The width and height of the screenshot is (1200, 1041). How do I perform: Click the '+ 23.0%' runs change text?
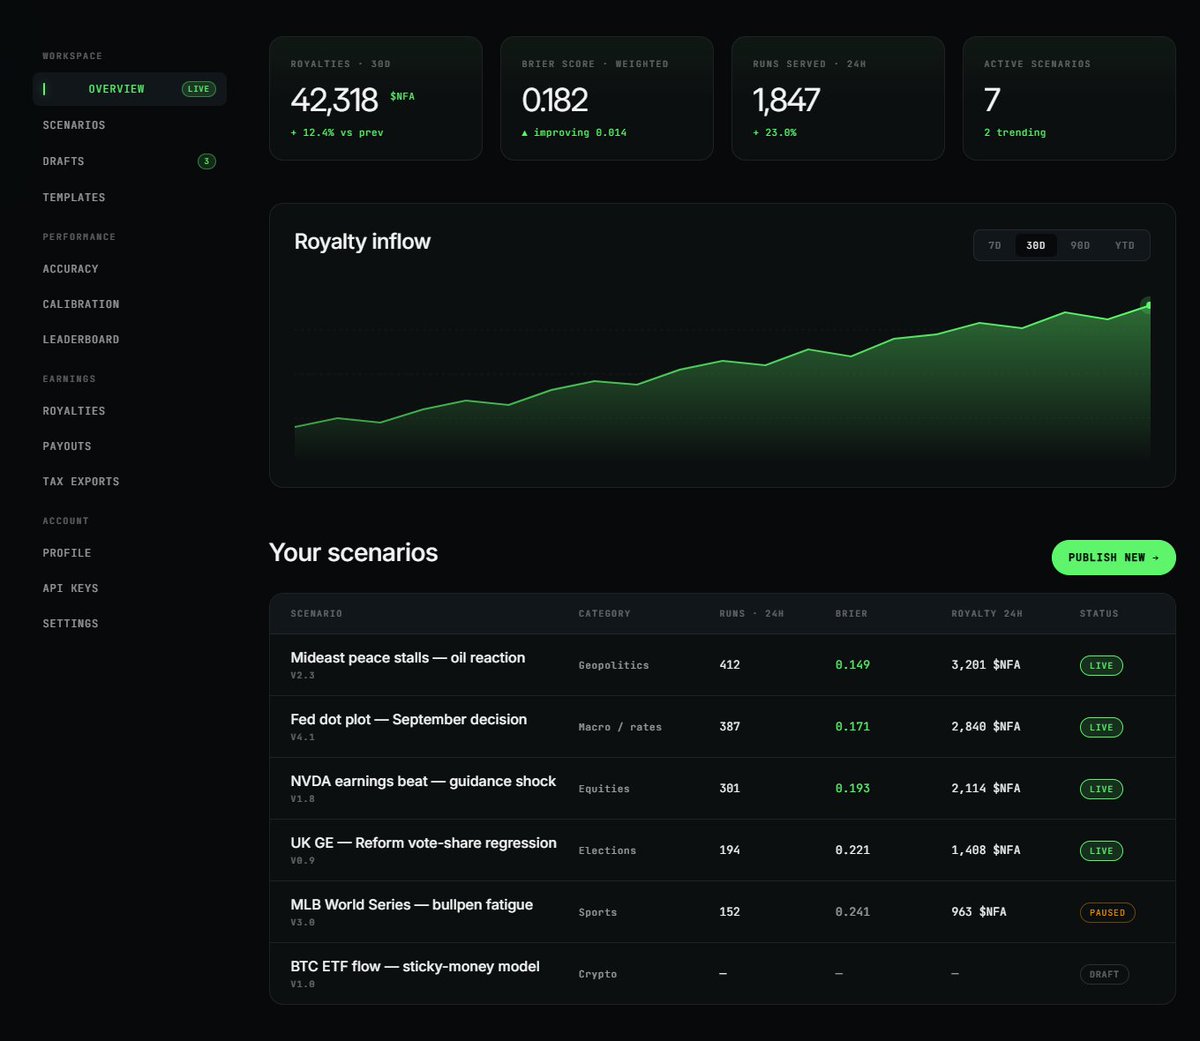[x=775, y=133]
